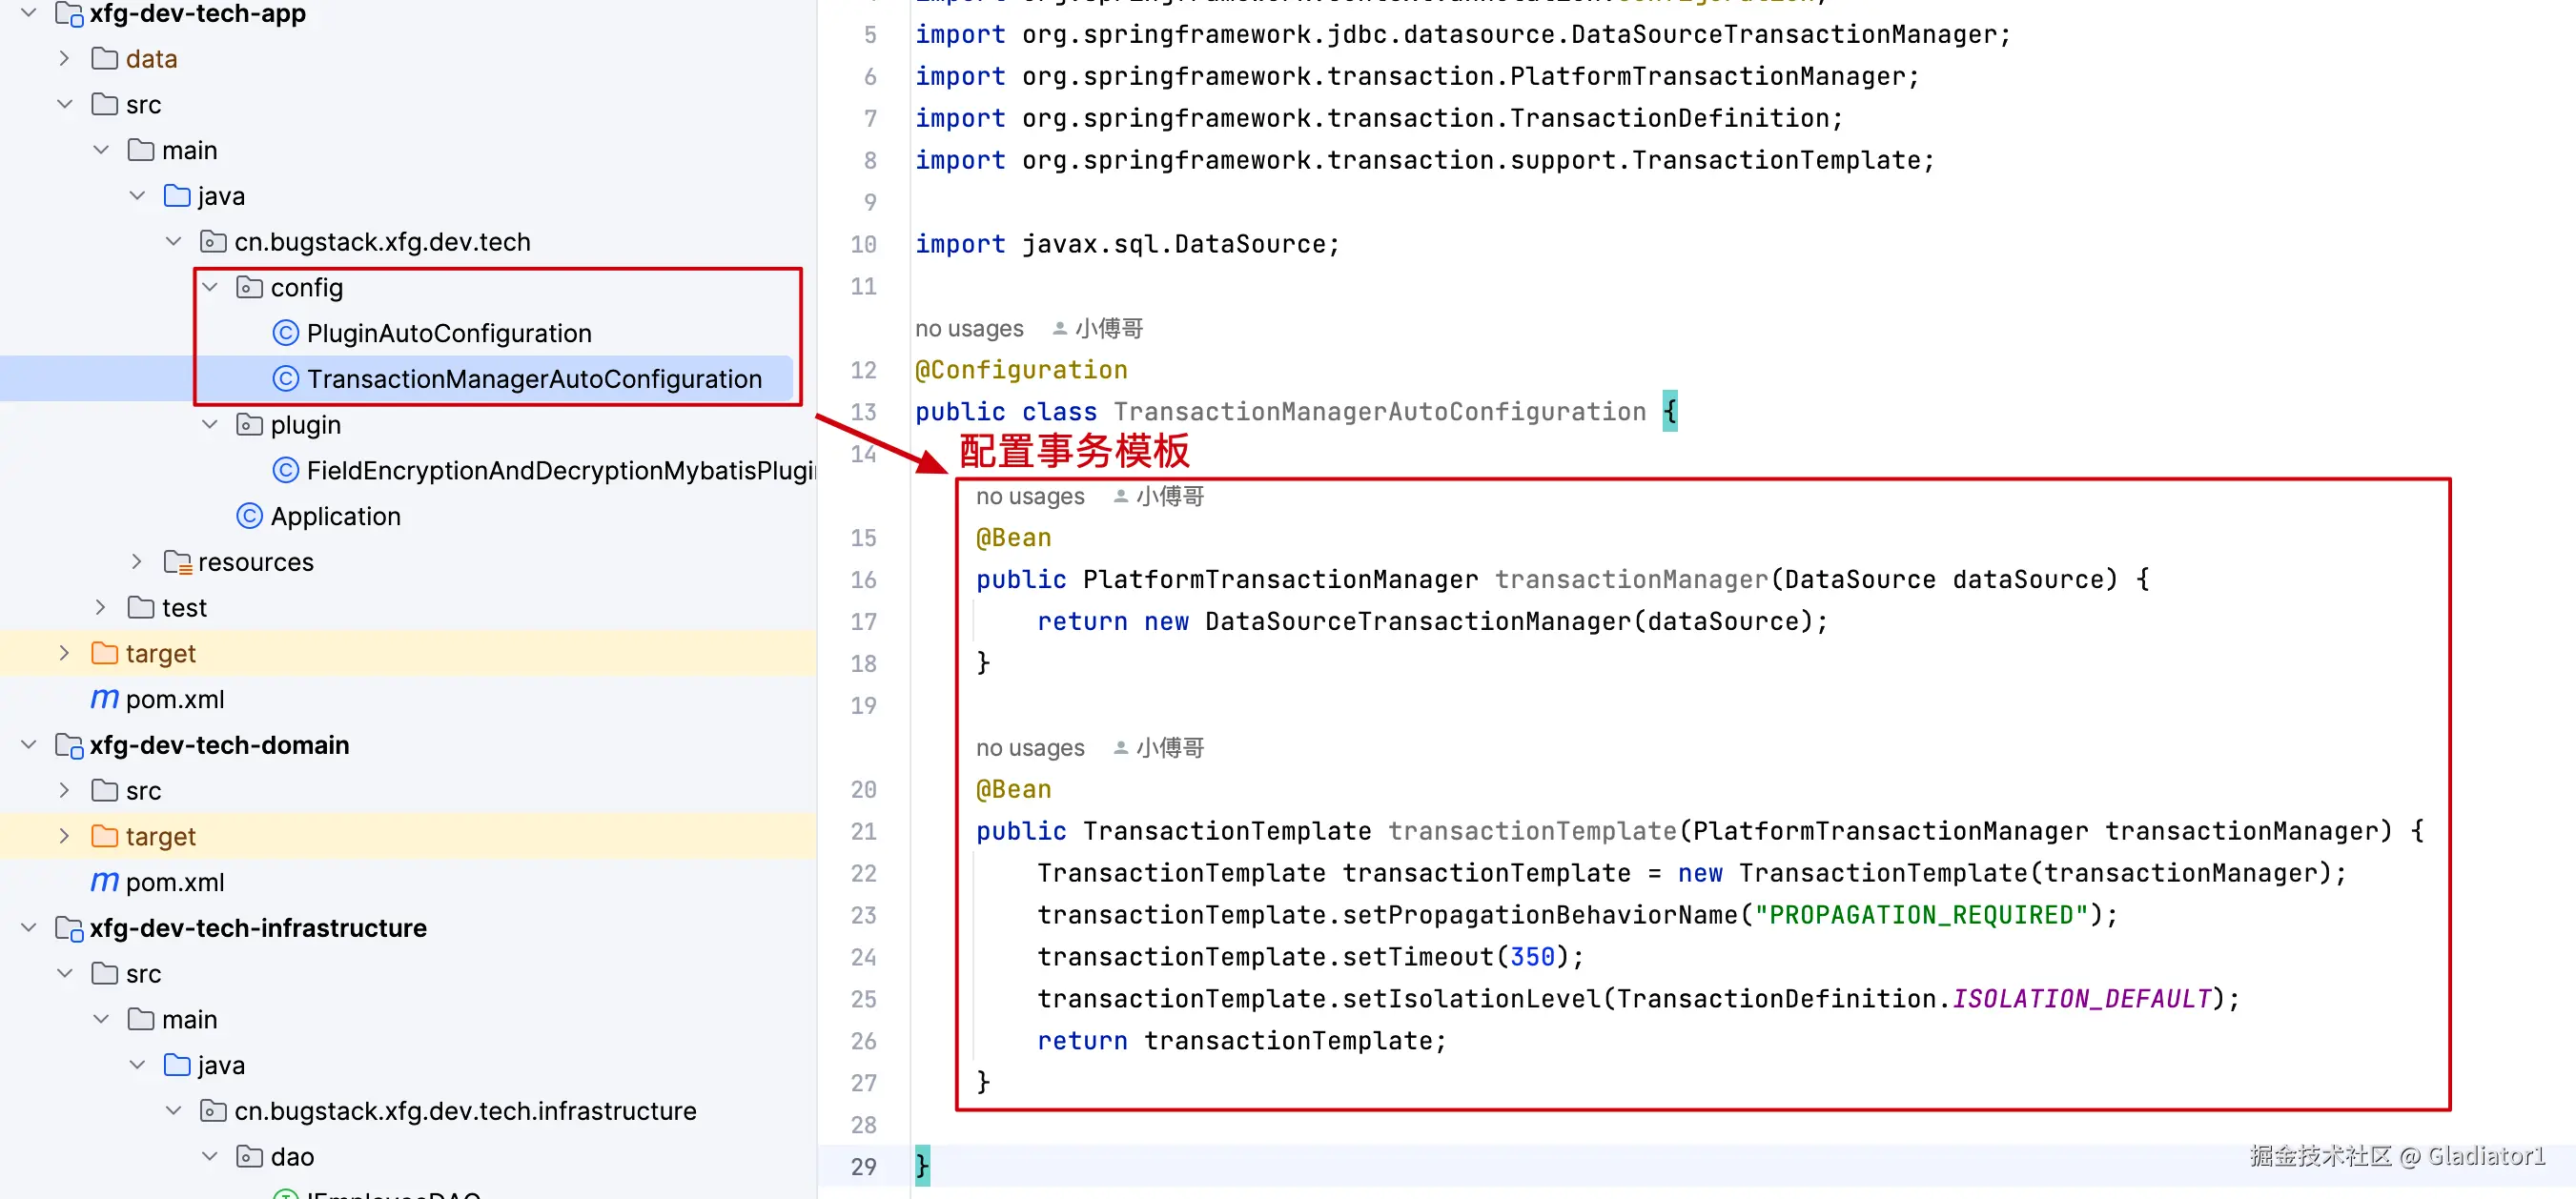Click the xfg-dev-tech-domain module icon
Viewport: 2576px width, 1199px height.
68,745
